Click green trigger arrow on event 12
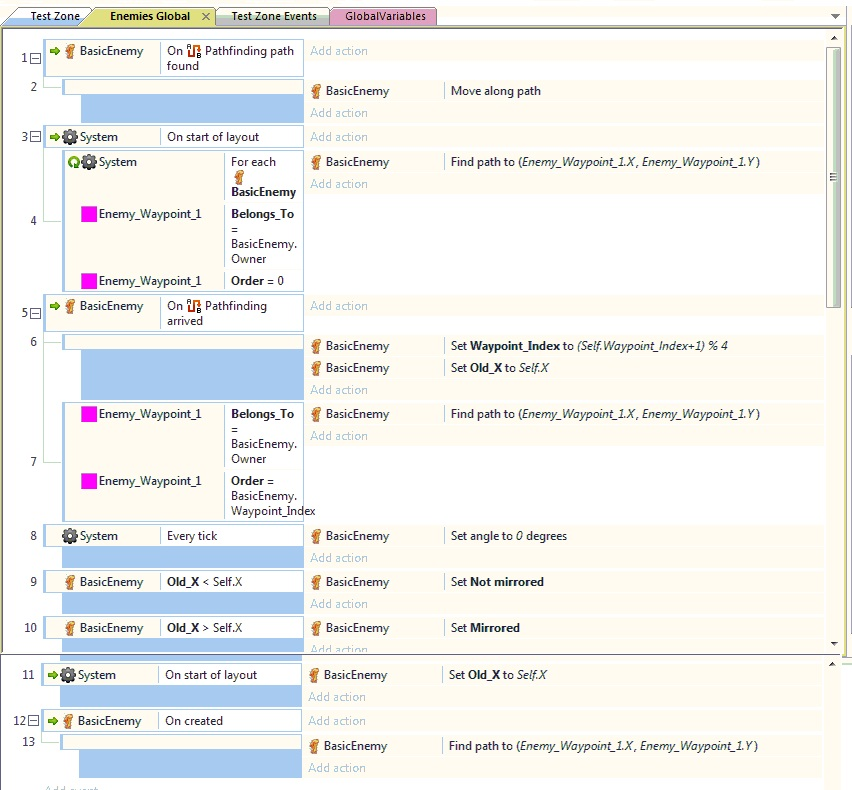The height and width of the screenshot is (790, 852). tap(53, 721)
